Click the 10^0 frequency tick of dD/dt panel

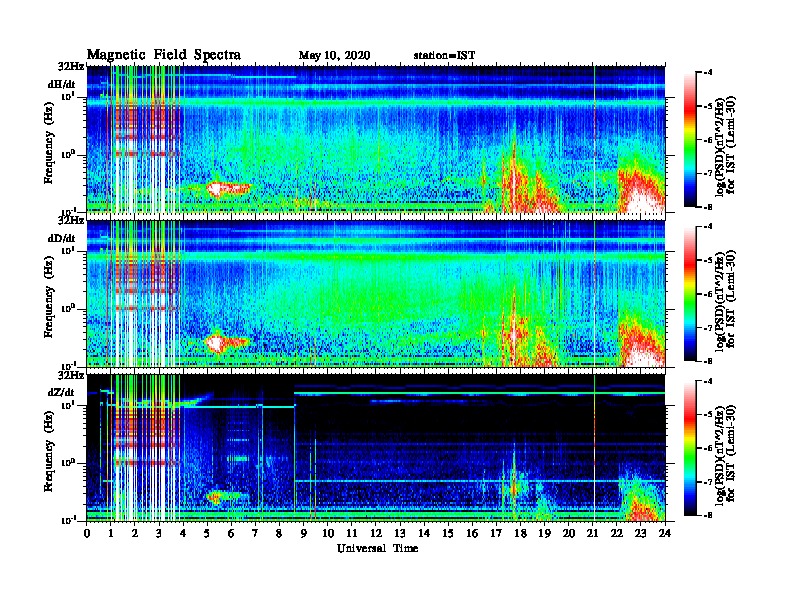click(68, 309)
